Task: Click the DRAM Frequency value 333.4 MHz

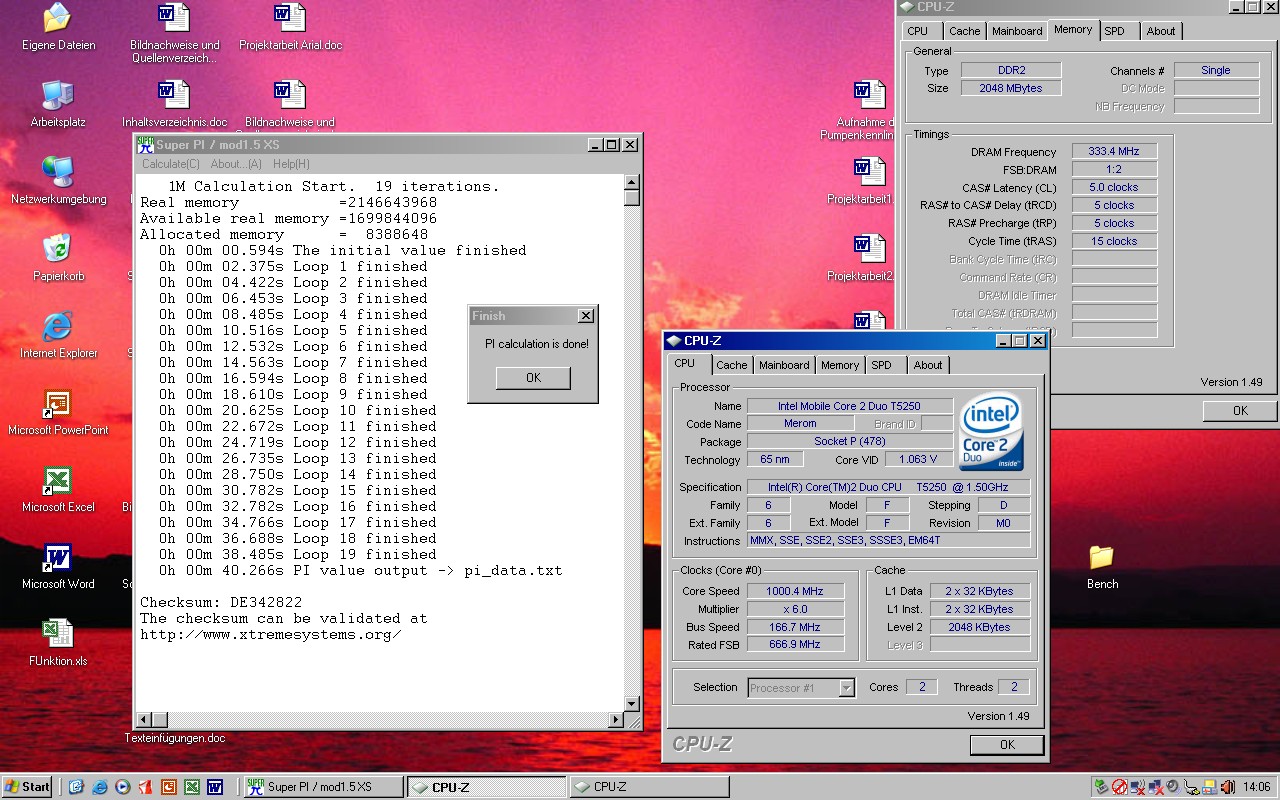Action: tap(1115, 152)
